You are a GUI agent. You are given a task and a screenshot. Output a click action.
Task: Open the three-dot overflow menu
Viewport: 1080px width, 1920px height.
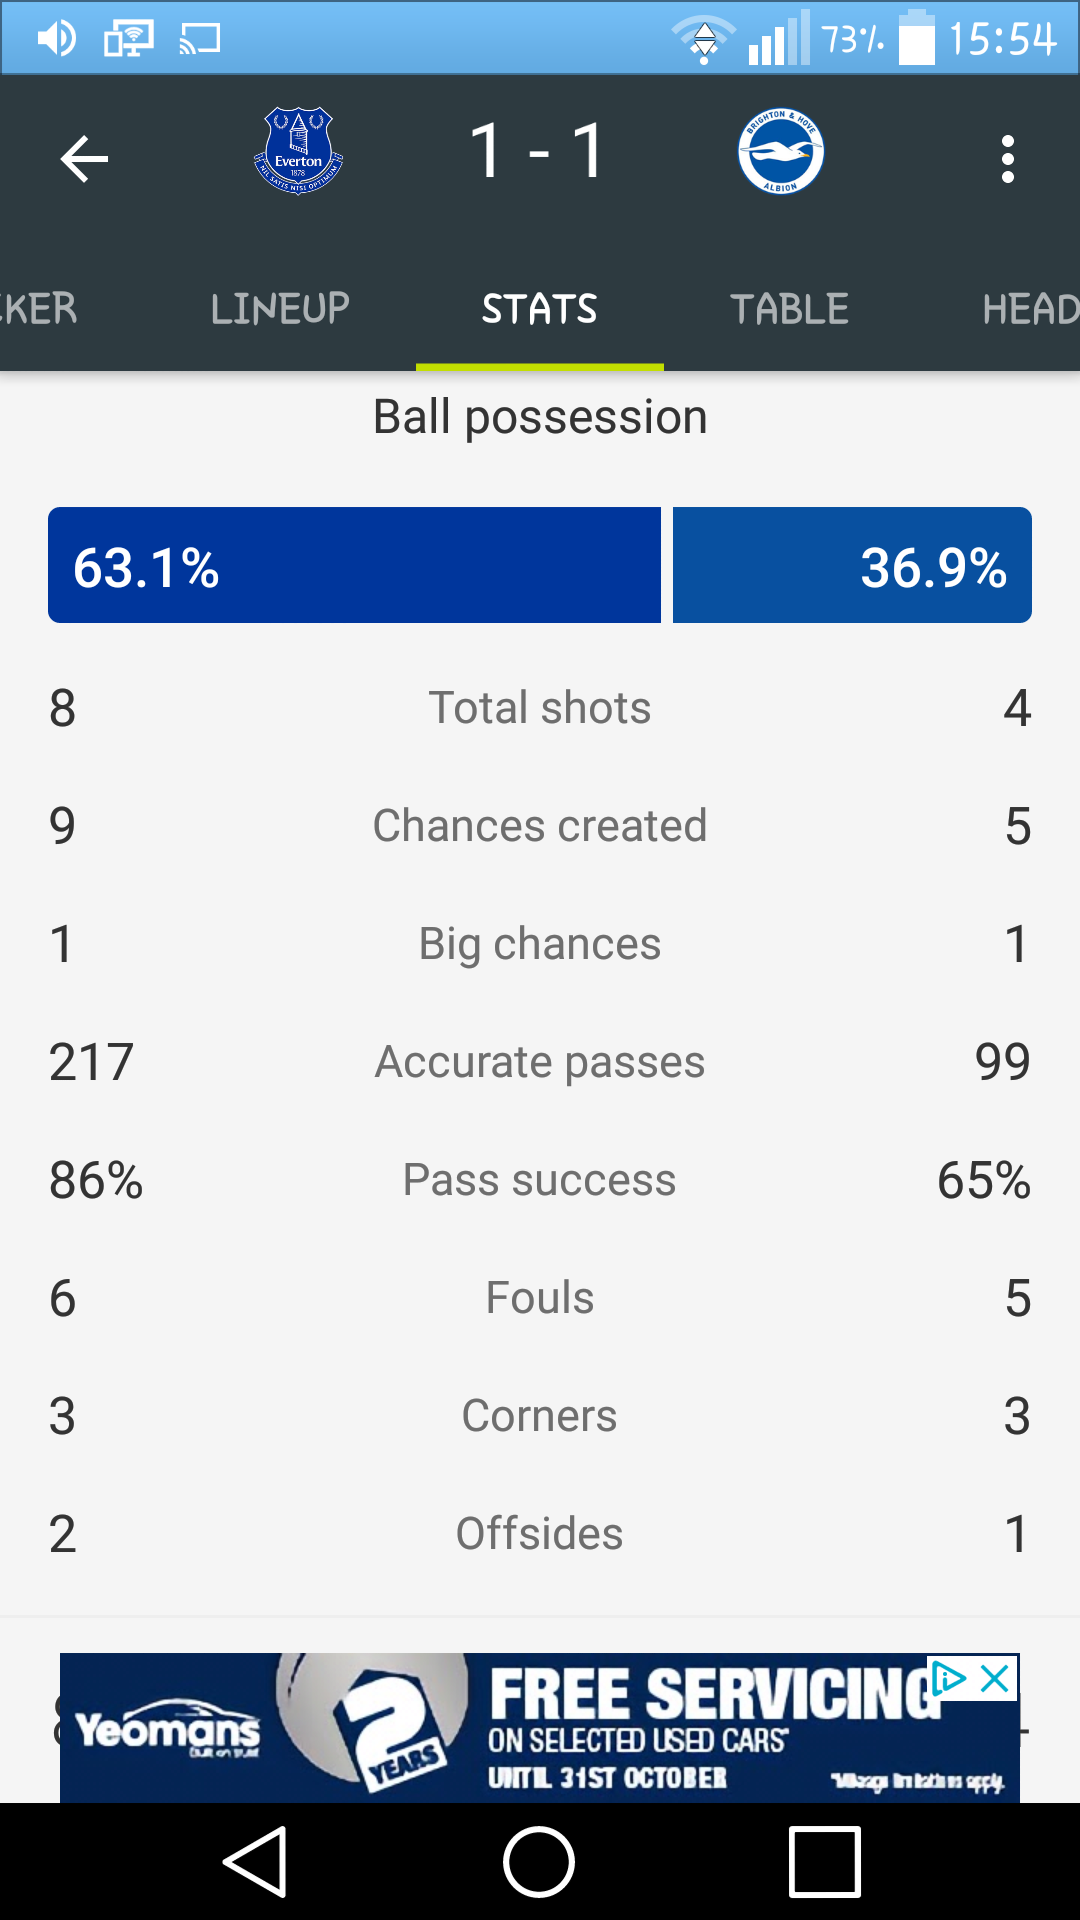tap(1007, 159)
